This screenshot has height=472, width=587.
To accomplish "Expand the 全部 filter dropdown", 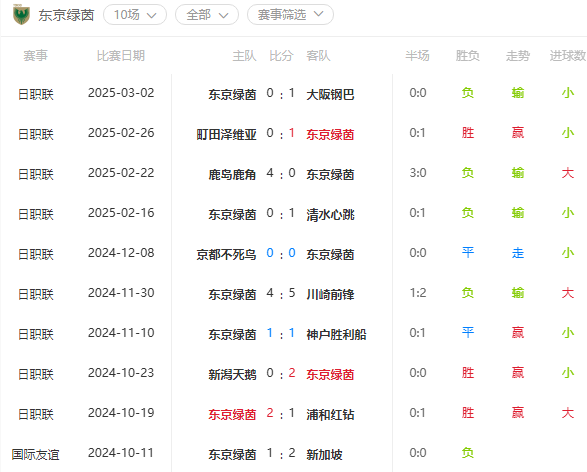I will (x=207, y=15).
